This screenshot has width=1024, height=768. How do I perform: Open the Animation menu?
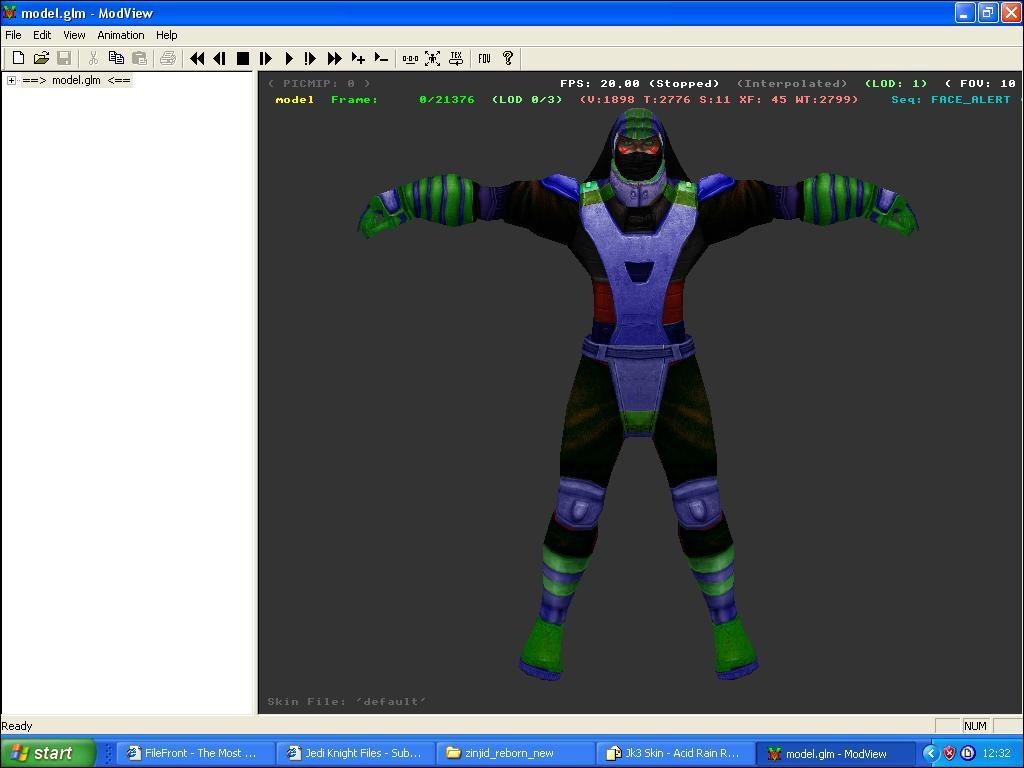[120, 35]
